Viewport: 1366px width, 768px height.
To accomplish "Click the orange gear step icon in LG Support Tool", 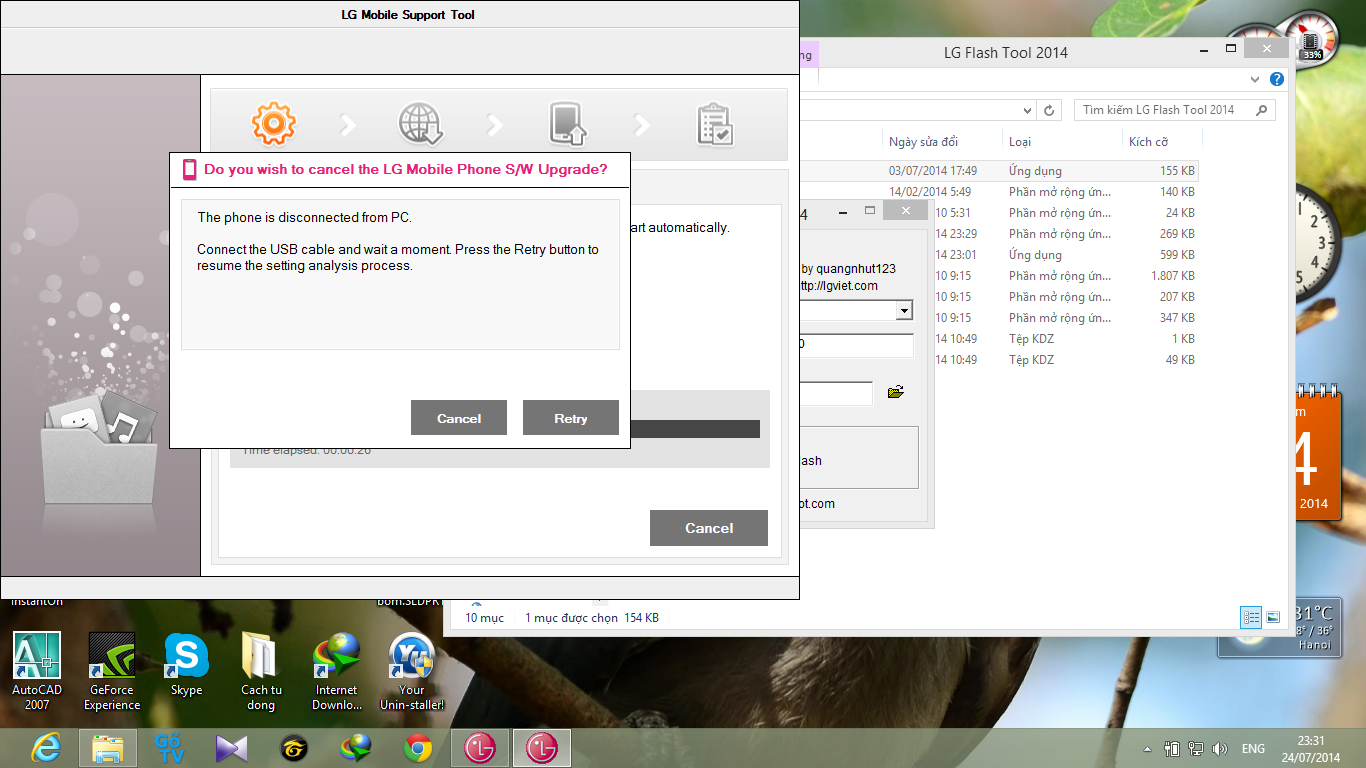I will coord(273,124).
